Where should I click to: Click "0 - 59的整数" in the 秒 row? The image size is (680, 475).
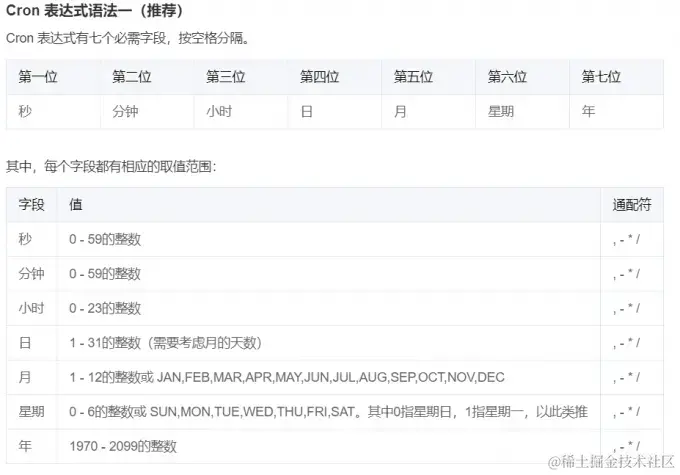pos(105,239)
